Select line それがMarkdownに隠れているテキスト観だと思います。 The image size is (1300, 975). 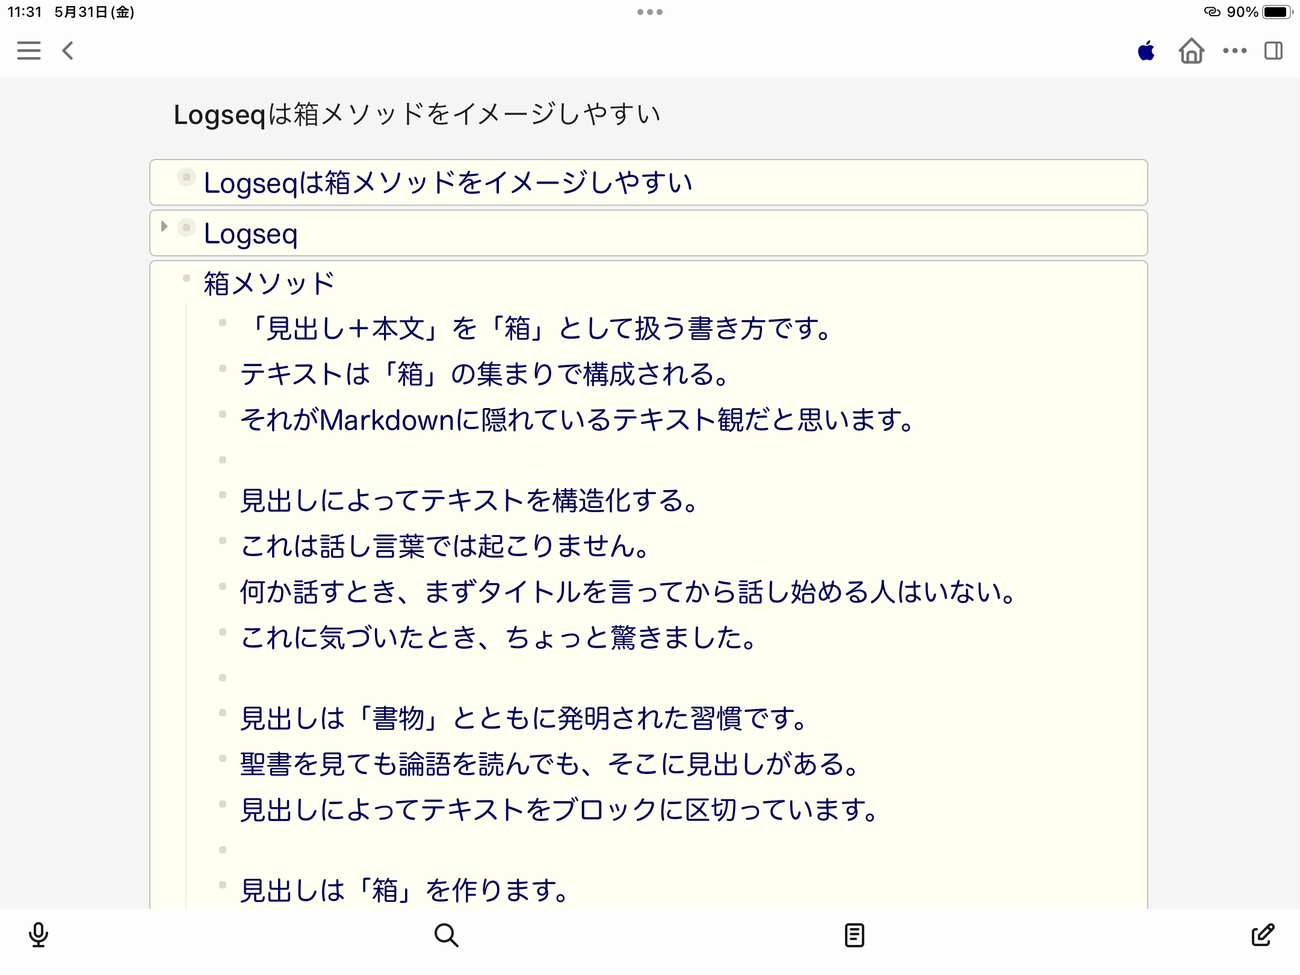click(579, 420)
